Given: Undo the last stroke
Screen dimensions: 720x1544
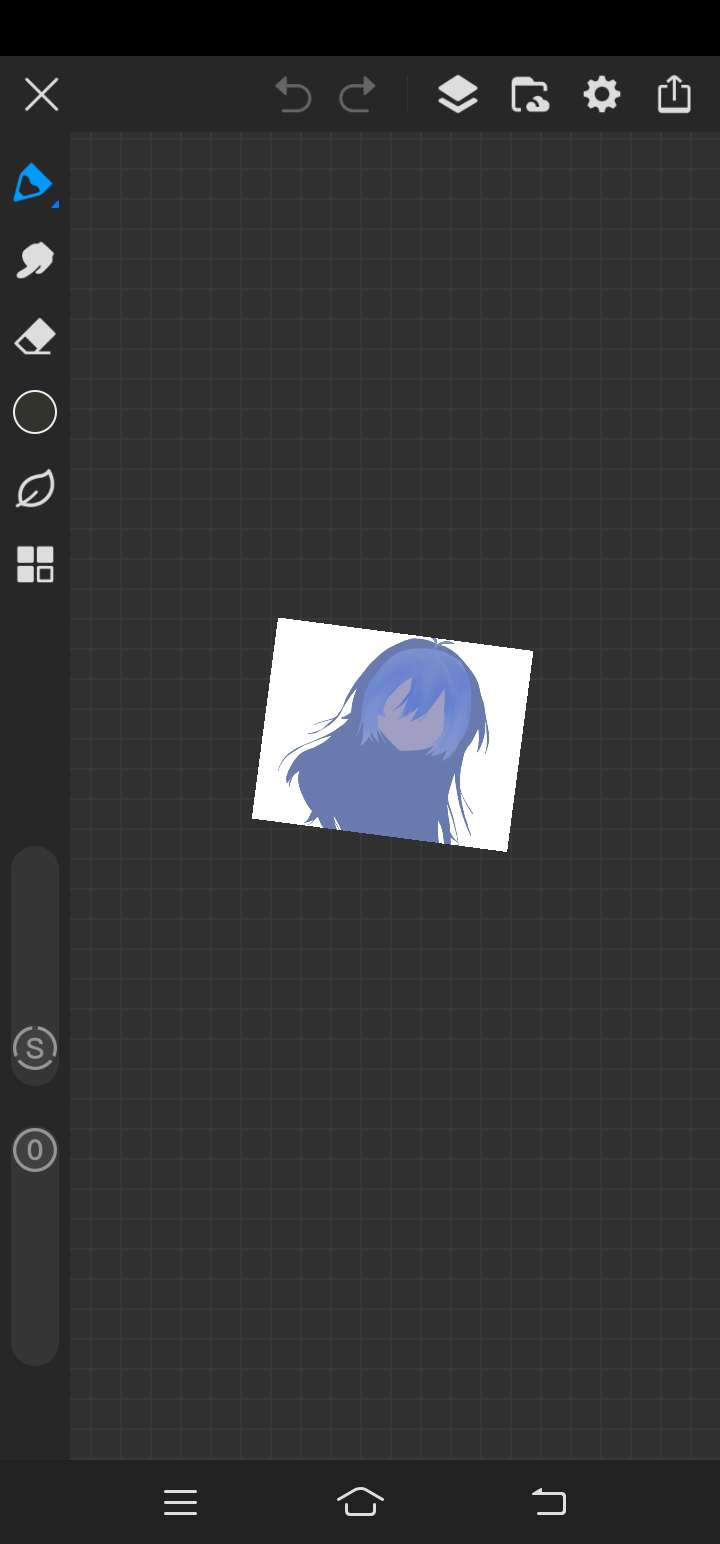Looking at the screenshot, I should (293, 96).
